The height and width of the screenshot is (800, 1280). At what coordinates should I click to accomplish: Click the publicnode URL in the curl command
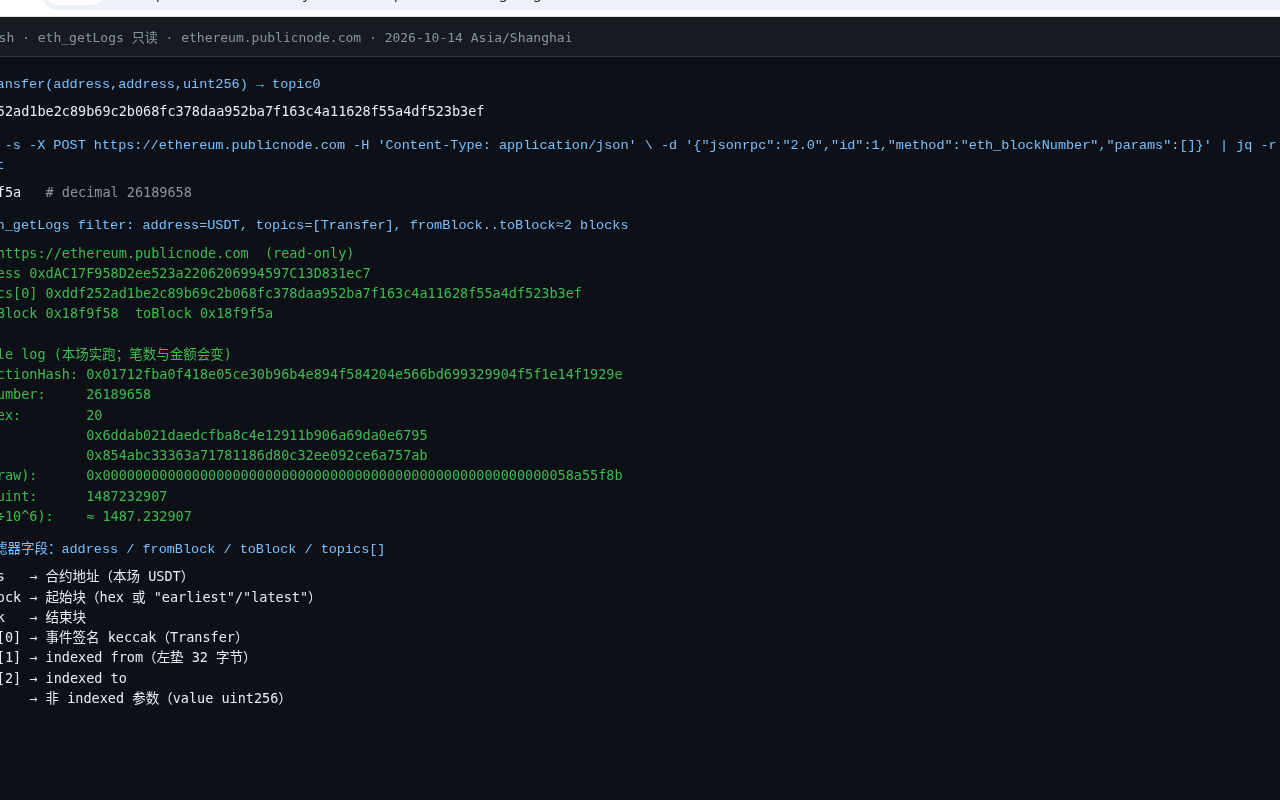(x=219, y=145)
